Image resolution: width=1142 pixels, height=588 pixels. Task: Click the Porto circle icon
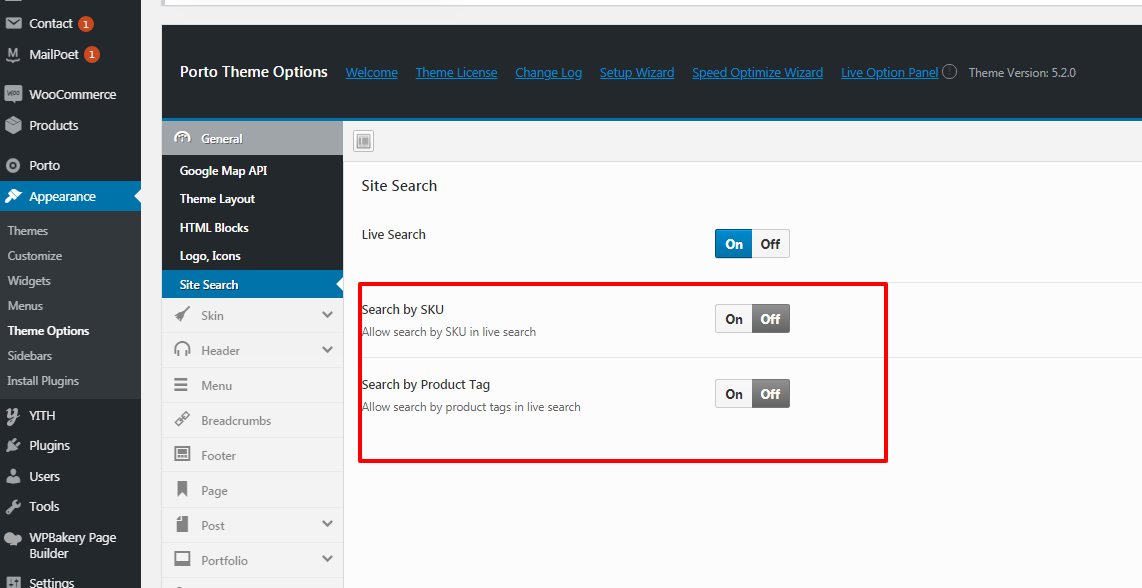point(13,166)
